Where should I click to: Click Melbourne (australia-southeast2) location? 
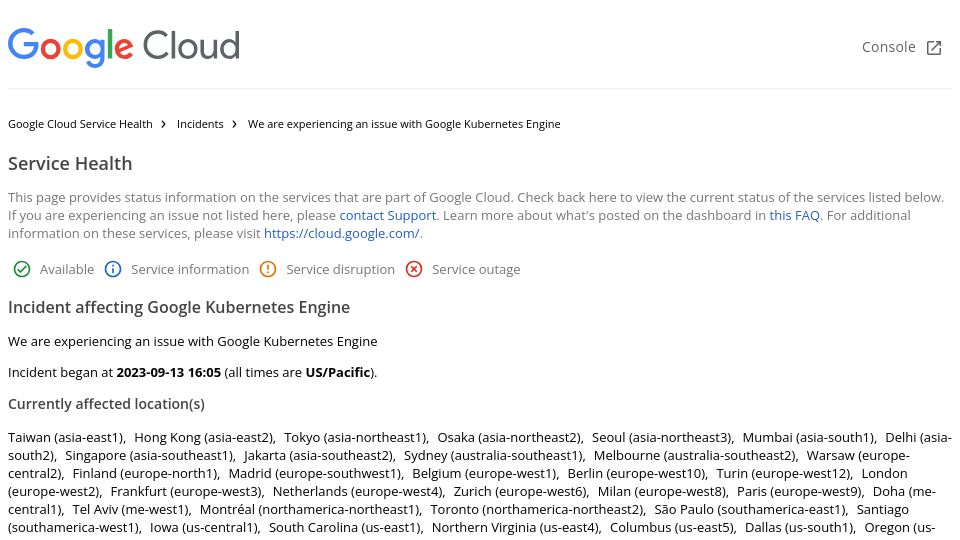coord(696,456)
